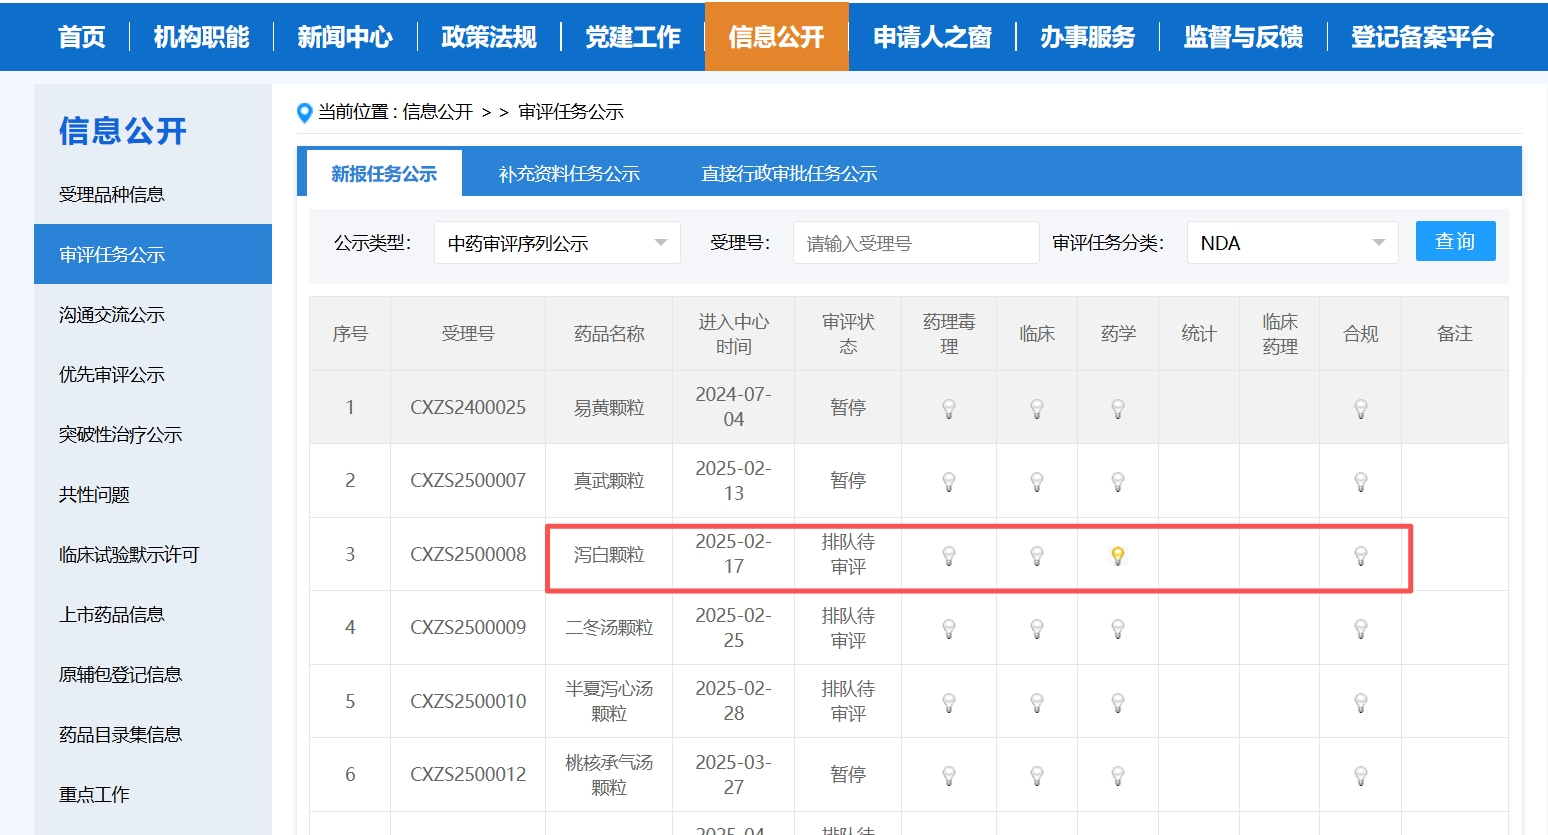Click 合规 bulb icon for 桃核承气汤颗粒
This screenshot has width=1548, height=835.
[1361, 776]
